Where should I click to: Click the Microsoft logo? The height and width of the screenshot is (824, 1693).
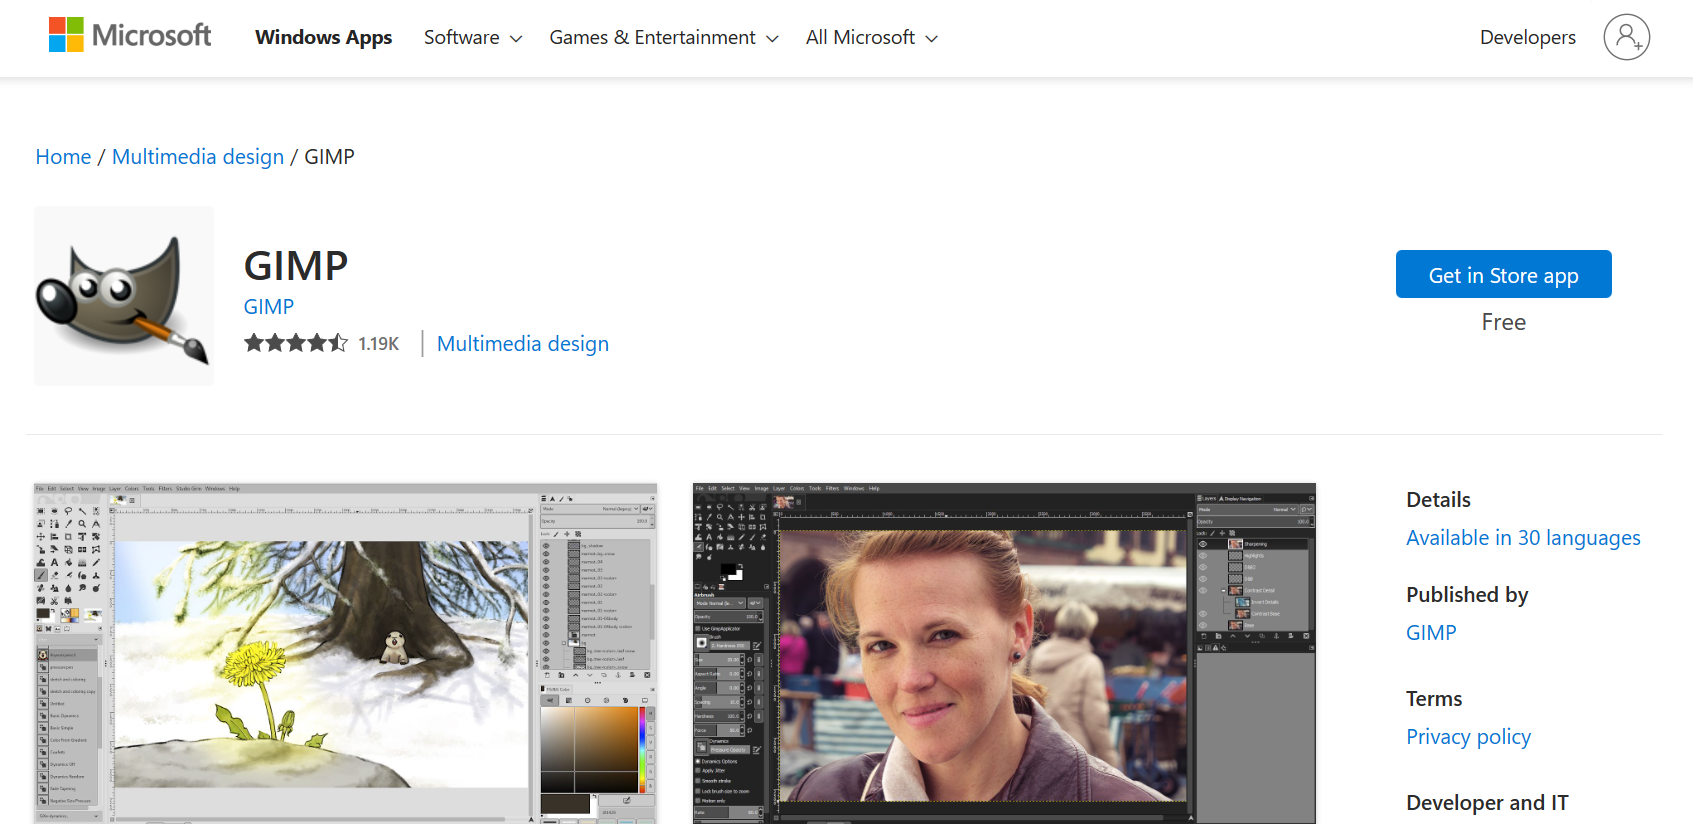click(x=130, y=36)
